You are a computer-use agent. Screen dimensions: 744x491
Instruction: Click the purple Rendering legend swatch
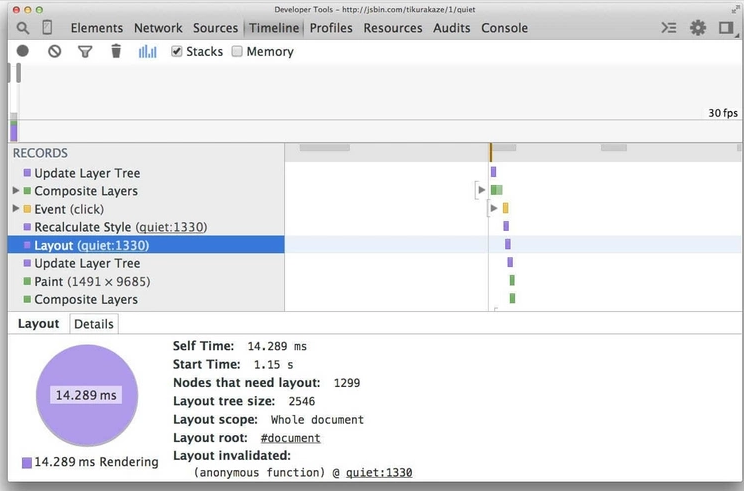pos(27,463)
